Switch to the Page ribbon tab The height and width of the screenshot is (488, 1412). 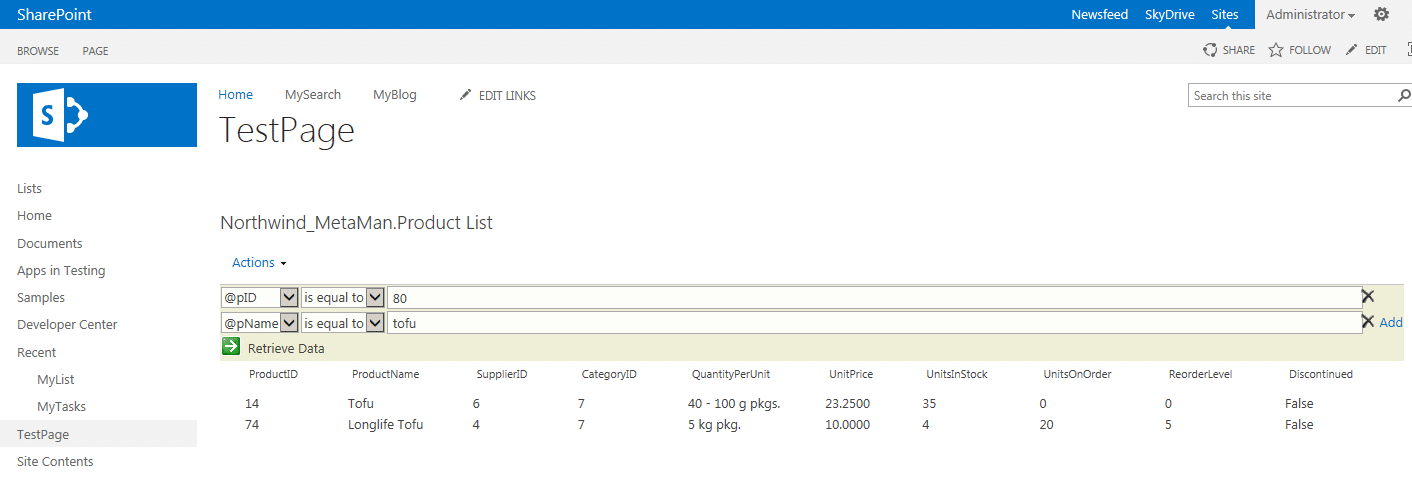(96, 51)
